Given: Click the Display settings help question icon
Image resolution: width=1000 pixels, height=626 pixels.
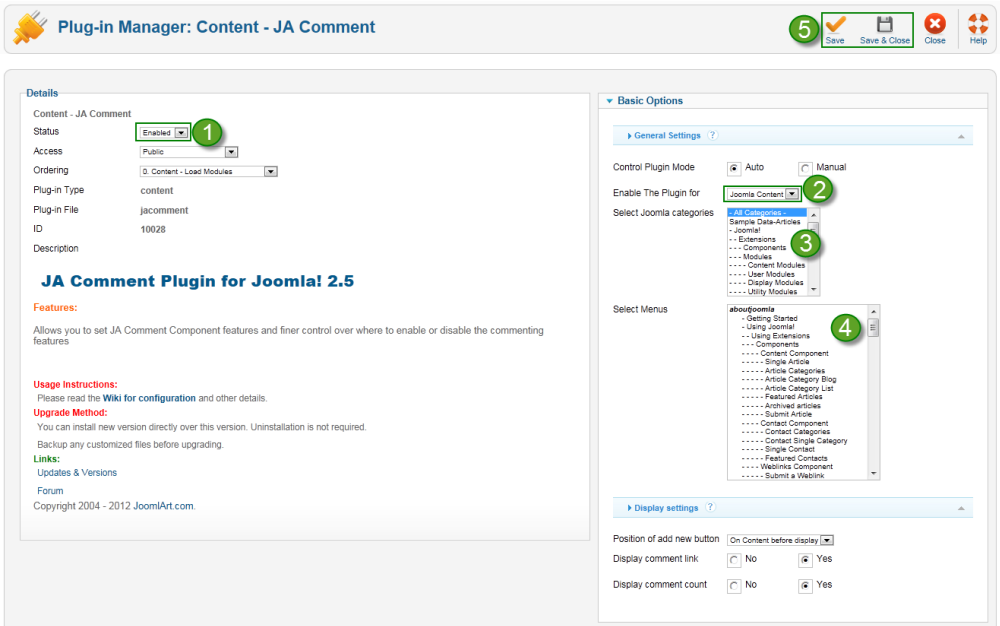Looking at the screenshot, I should 710,507.
